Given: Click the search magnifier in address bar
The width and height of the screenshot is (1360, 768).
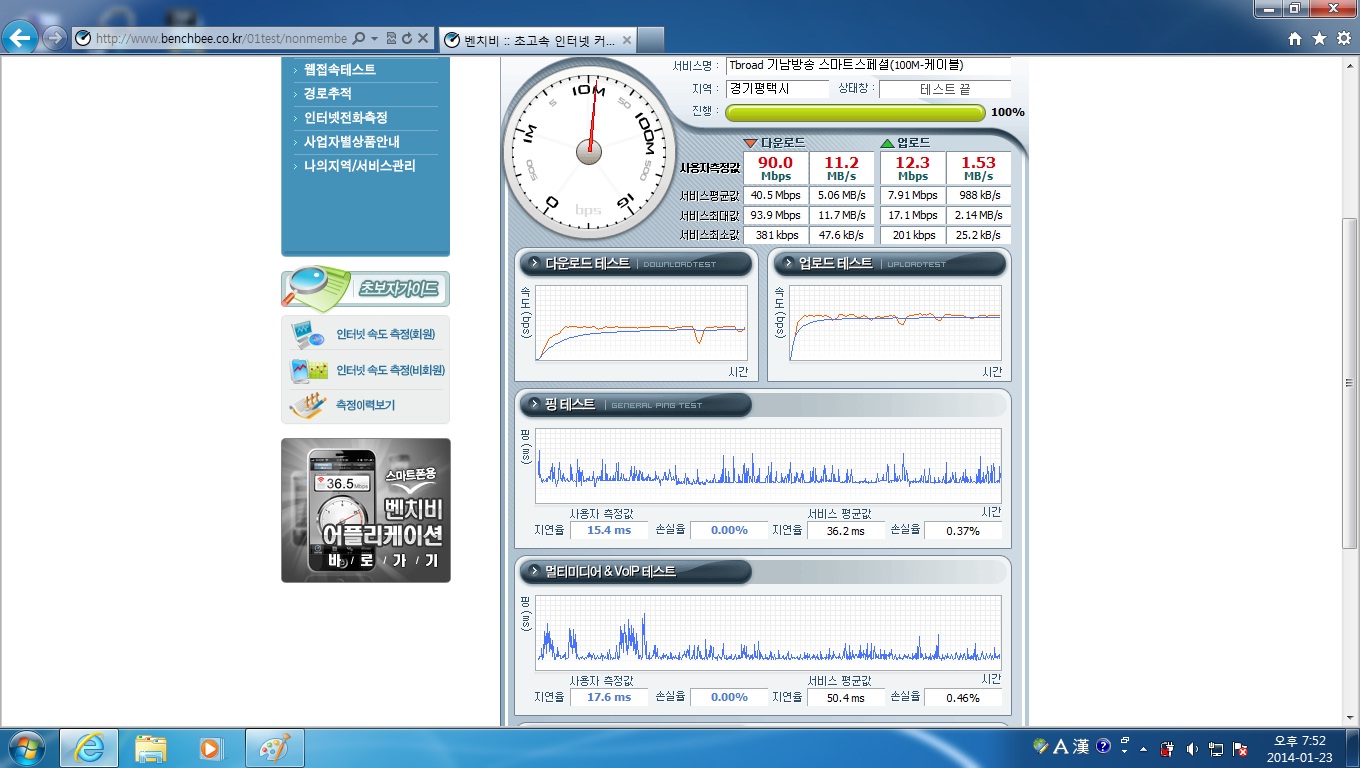Looking at the screenshot, I should click(x=359, y=39).
